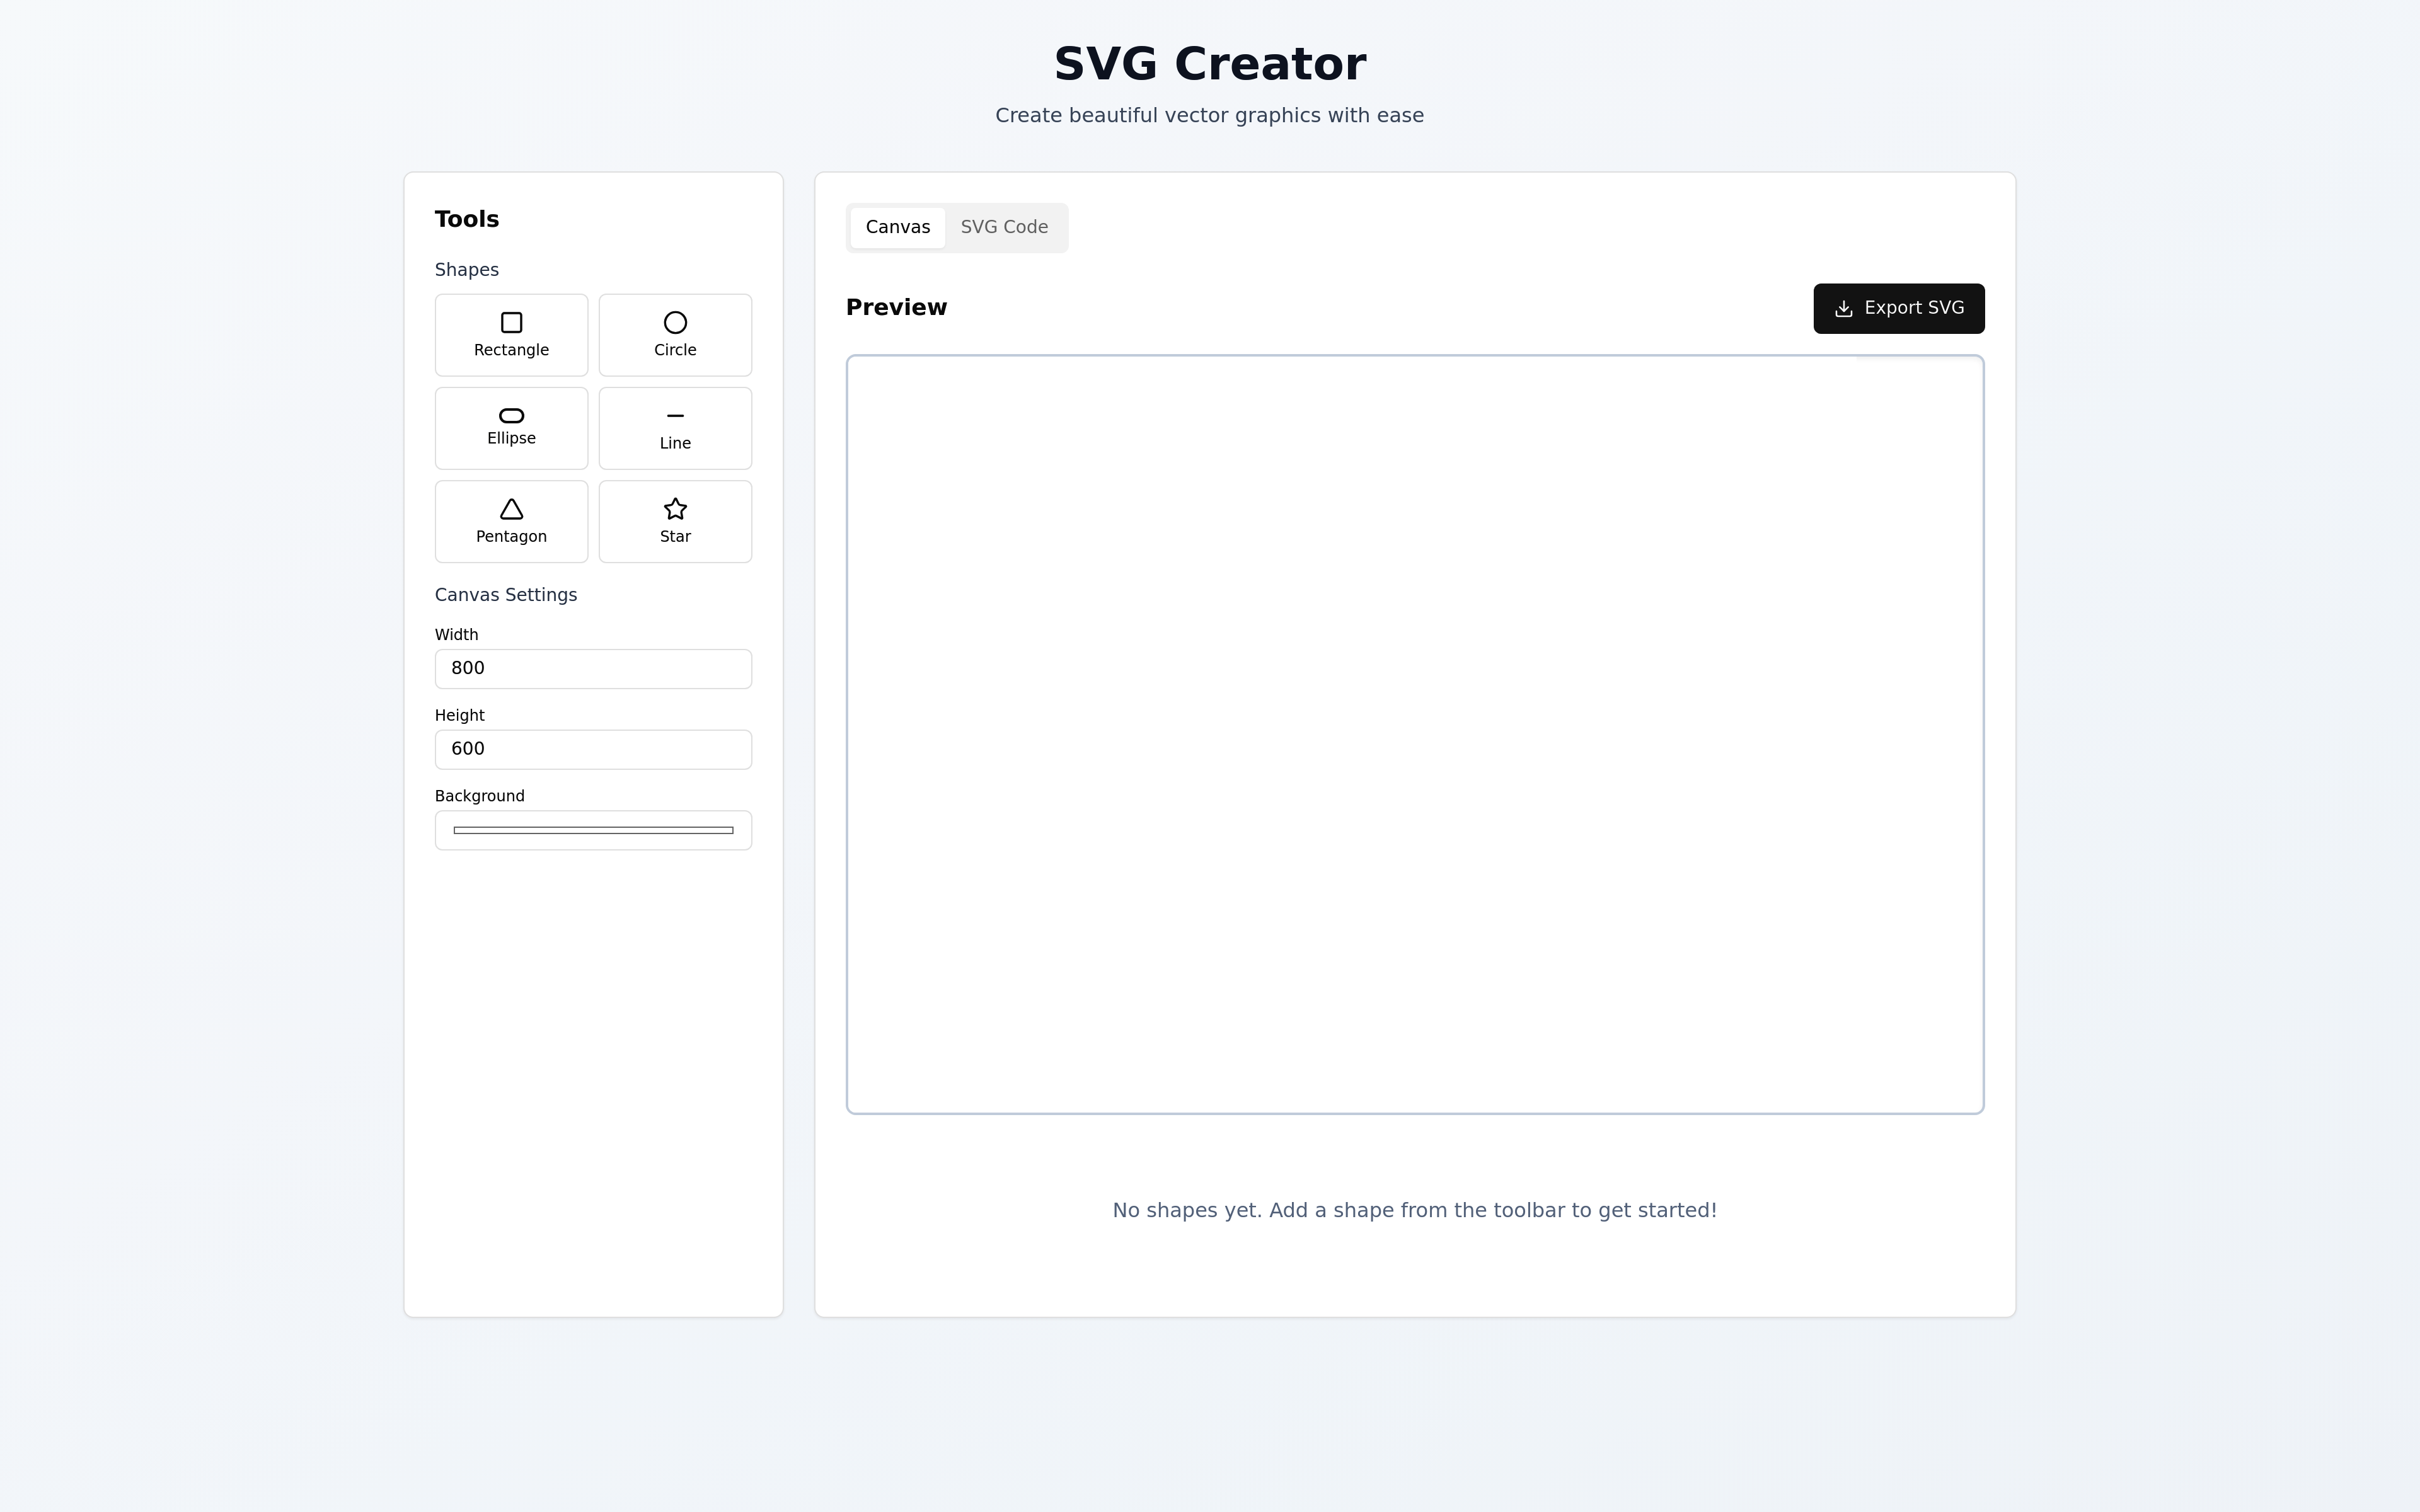Pick the Line shape tool
Screen dimensions: 2420x1512
[x=675, y=428]
